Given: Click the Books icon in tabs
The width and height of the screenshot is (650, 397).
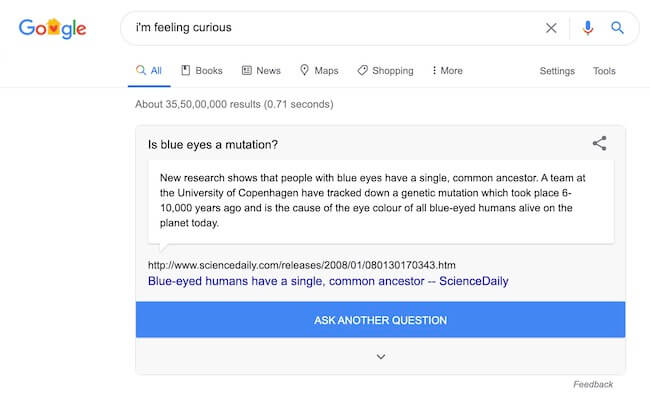Looking at the screenshot, I should [x=185, y=70].
